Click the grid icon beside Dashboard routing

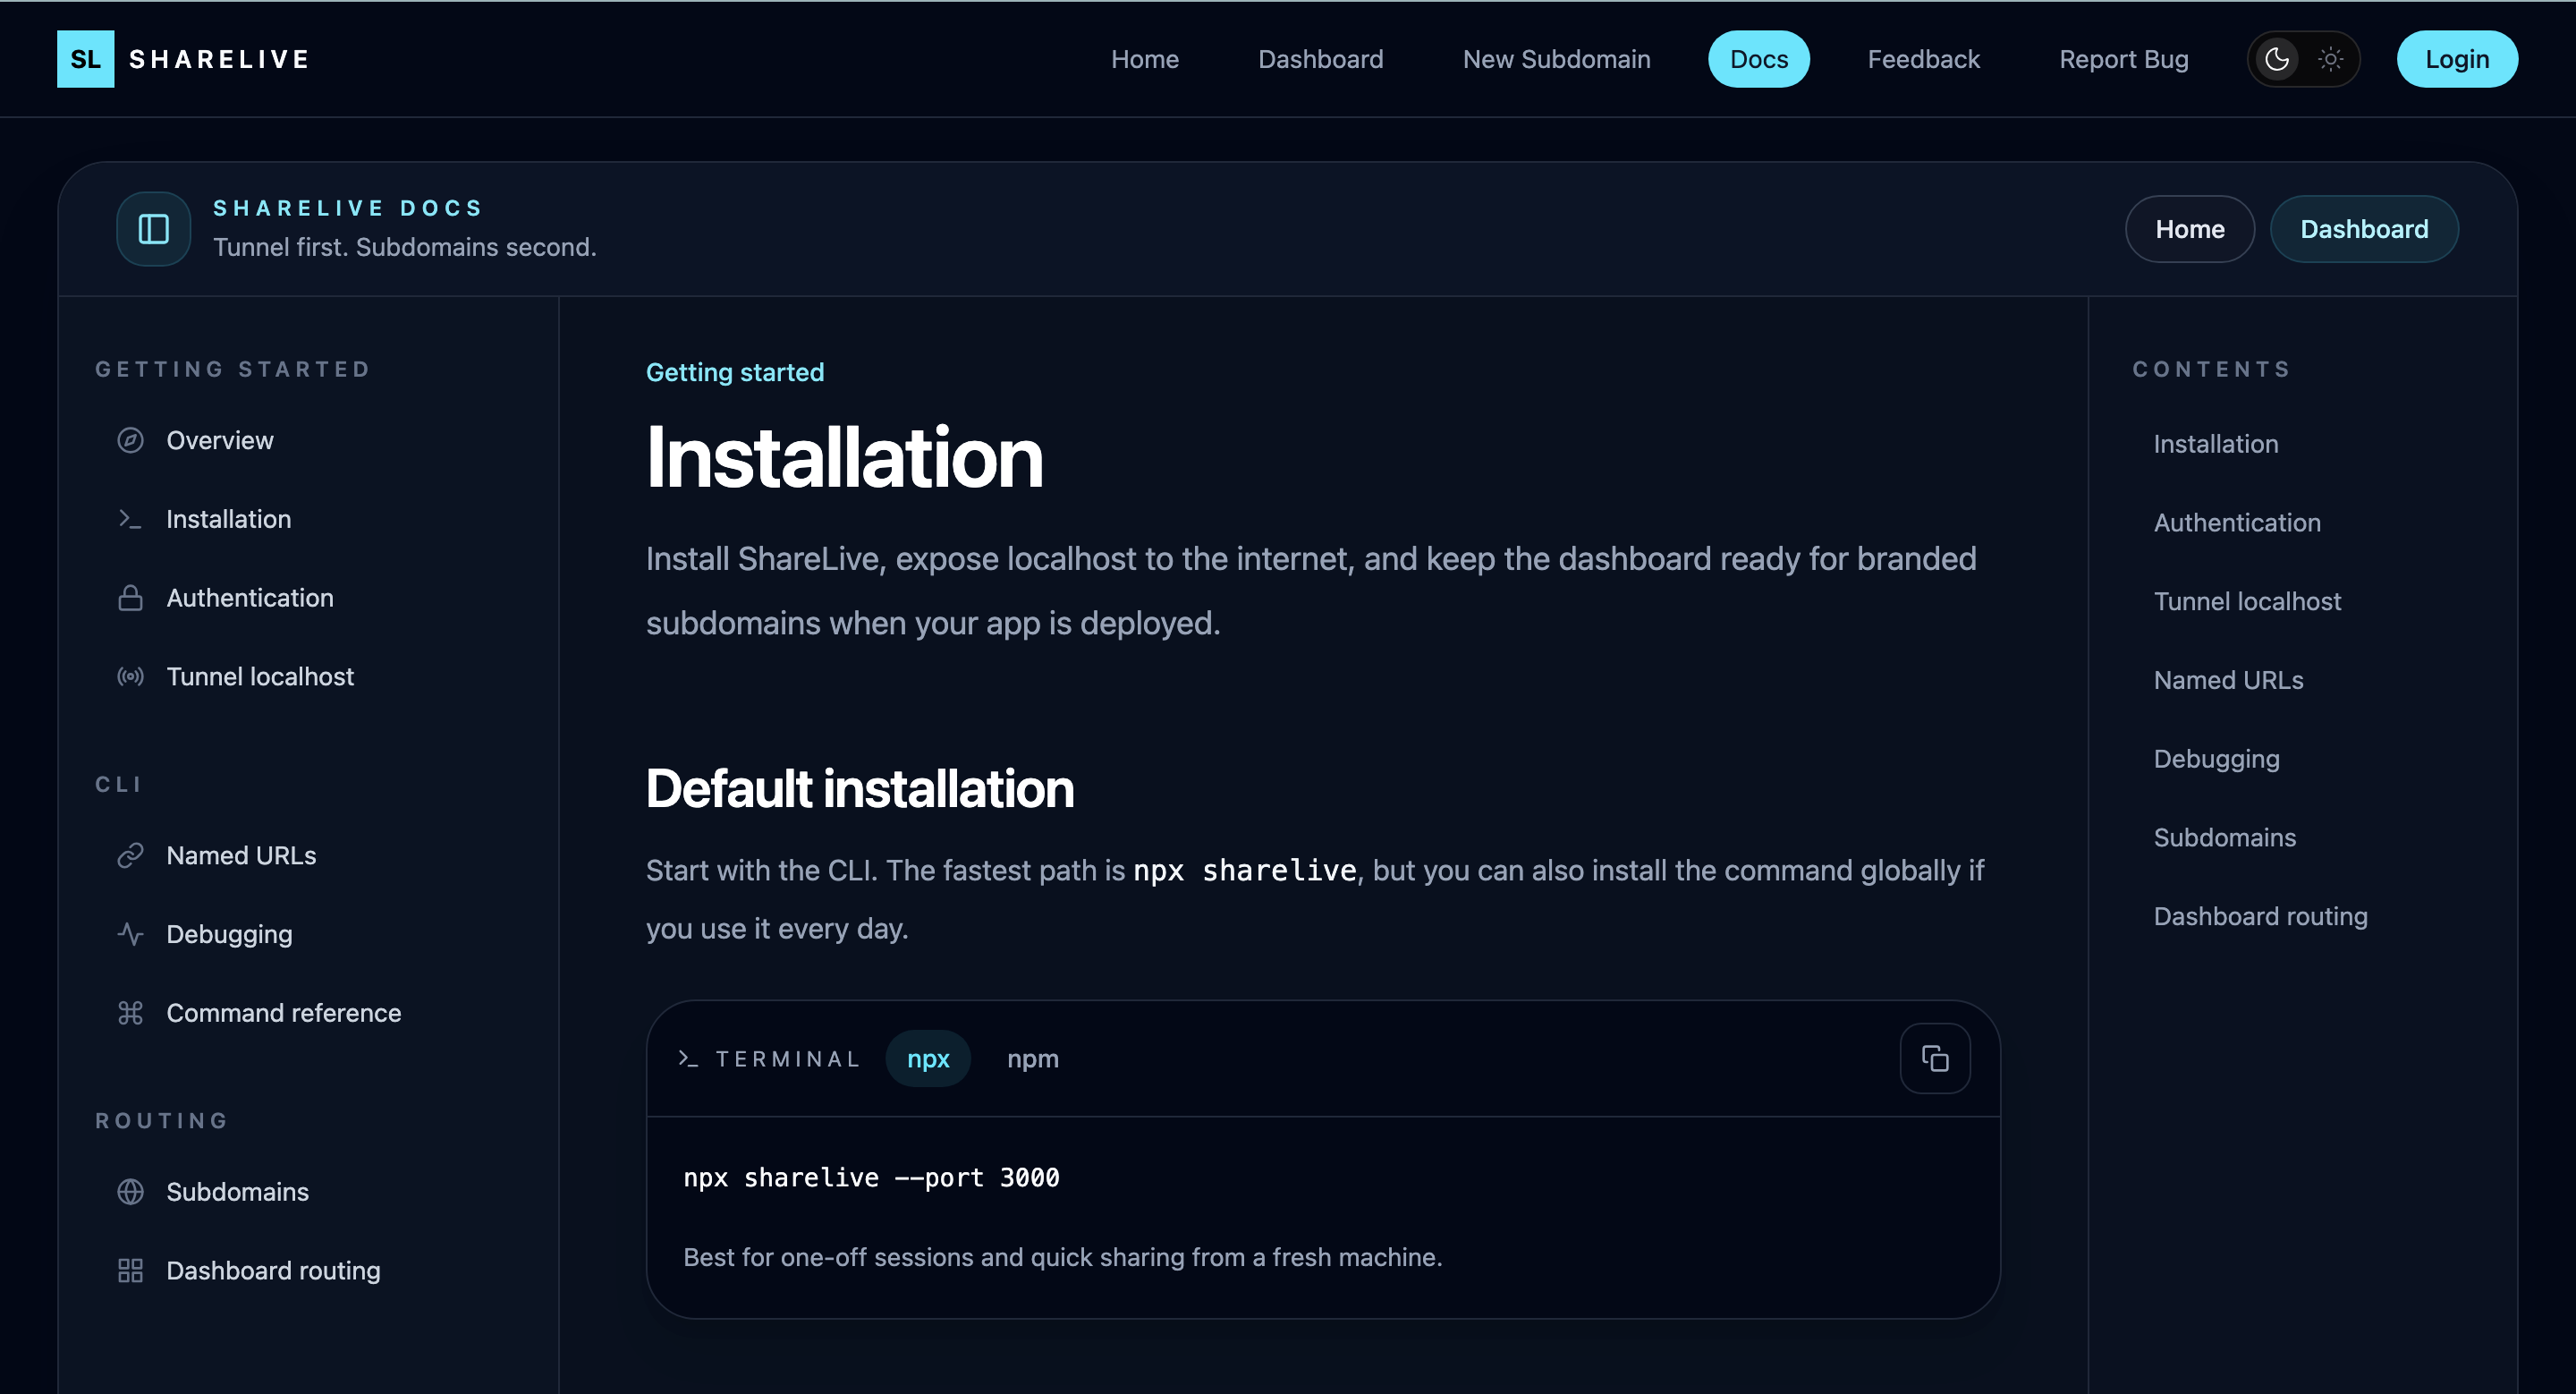click(130, 1271)
